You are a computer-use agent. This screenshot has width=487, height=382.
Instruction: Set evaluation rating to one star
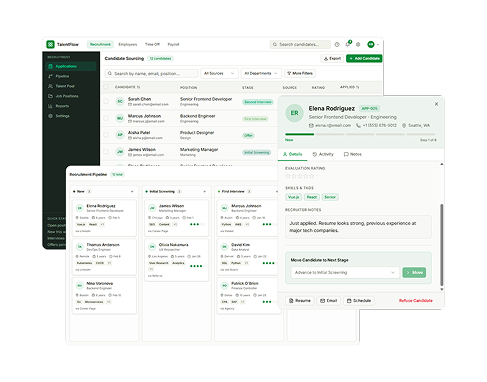(x=288, y=176)
